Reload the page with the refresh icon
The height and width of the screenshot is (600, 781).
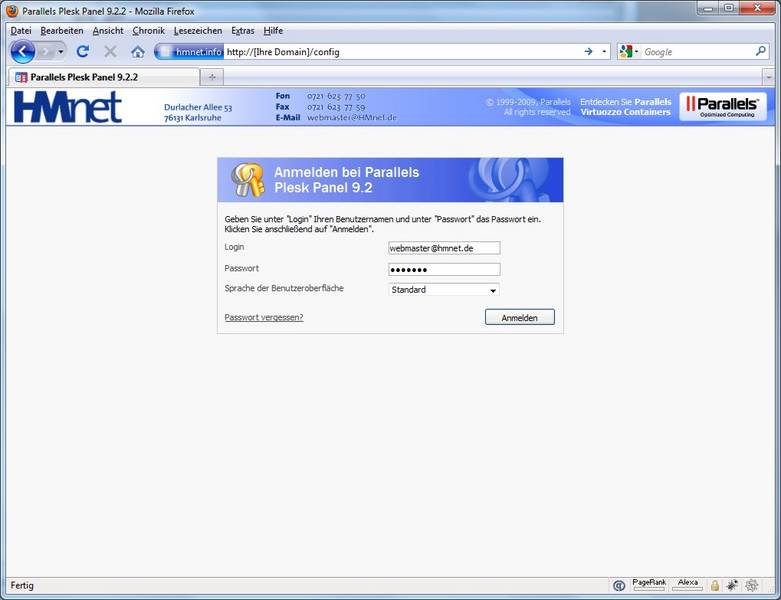[83, 51]
